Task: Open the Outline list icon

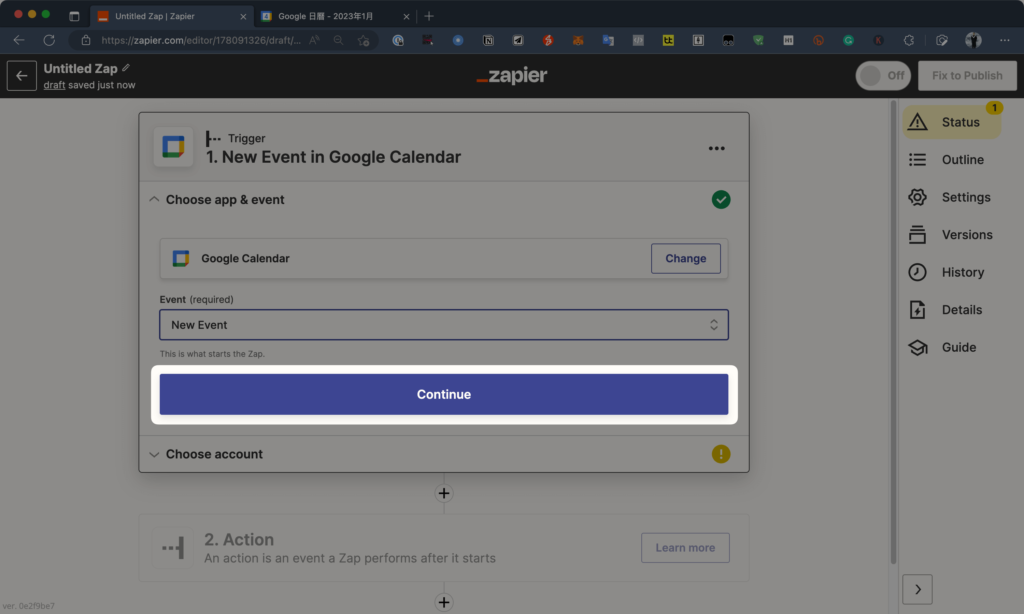Action: (918, 159)
